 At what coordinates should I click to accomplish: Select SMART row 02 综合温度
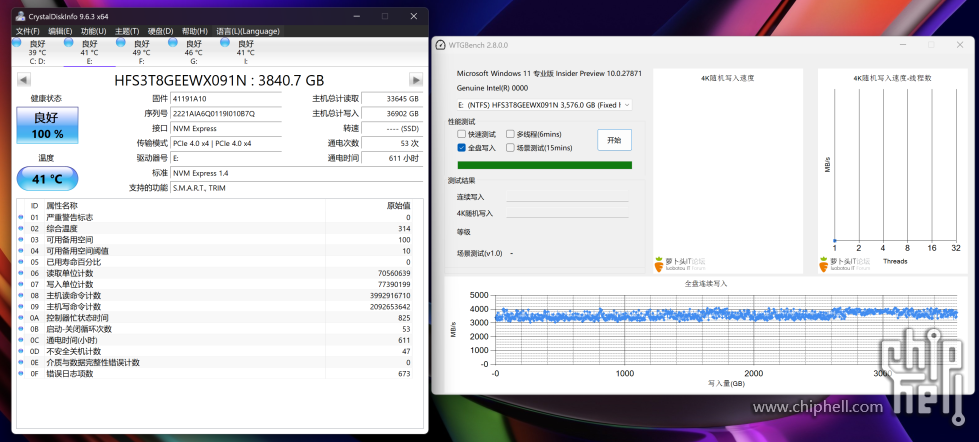[x=215, y=228]
